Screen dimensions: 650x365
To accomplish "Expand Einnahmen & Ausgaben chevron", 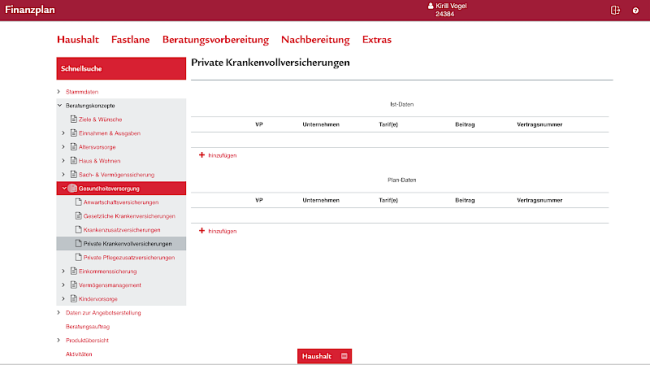I will click(63, 133).
